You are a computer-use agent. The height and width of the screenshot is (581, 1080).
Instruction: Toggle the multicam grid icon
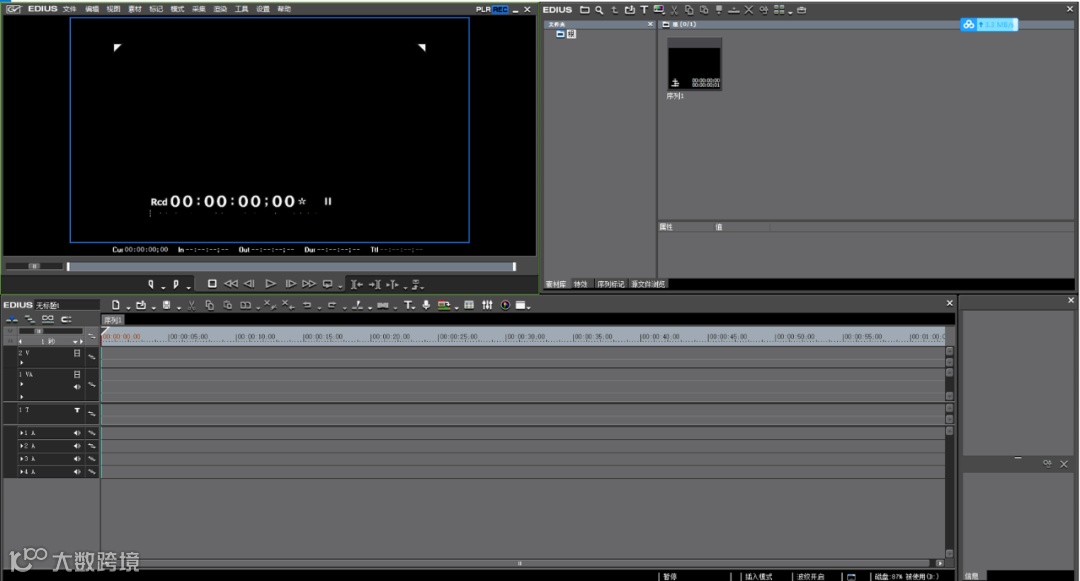[469, 305]
